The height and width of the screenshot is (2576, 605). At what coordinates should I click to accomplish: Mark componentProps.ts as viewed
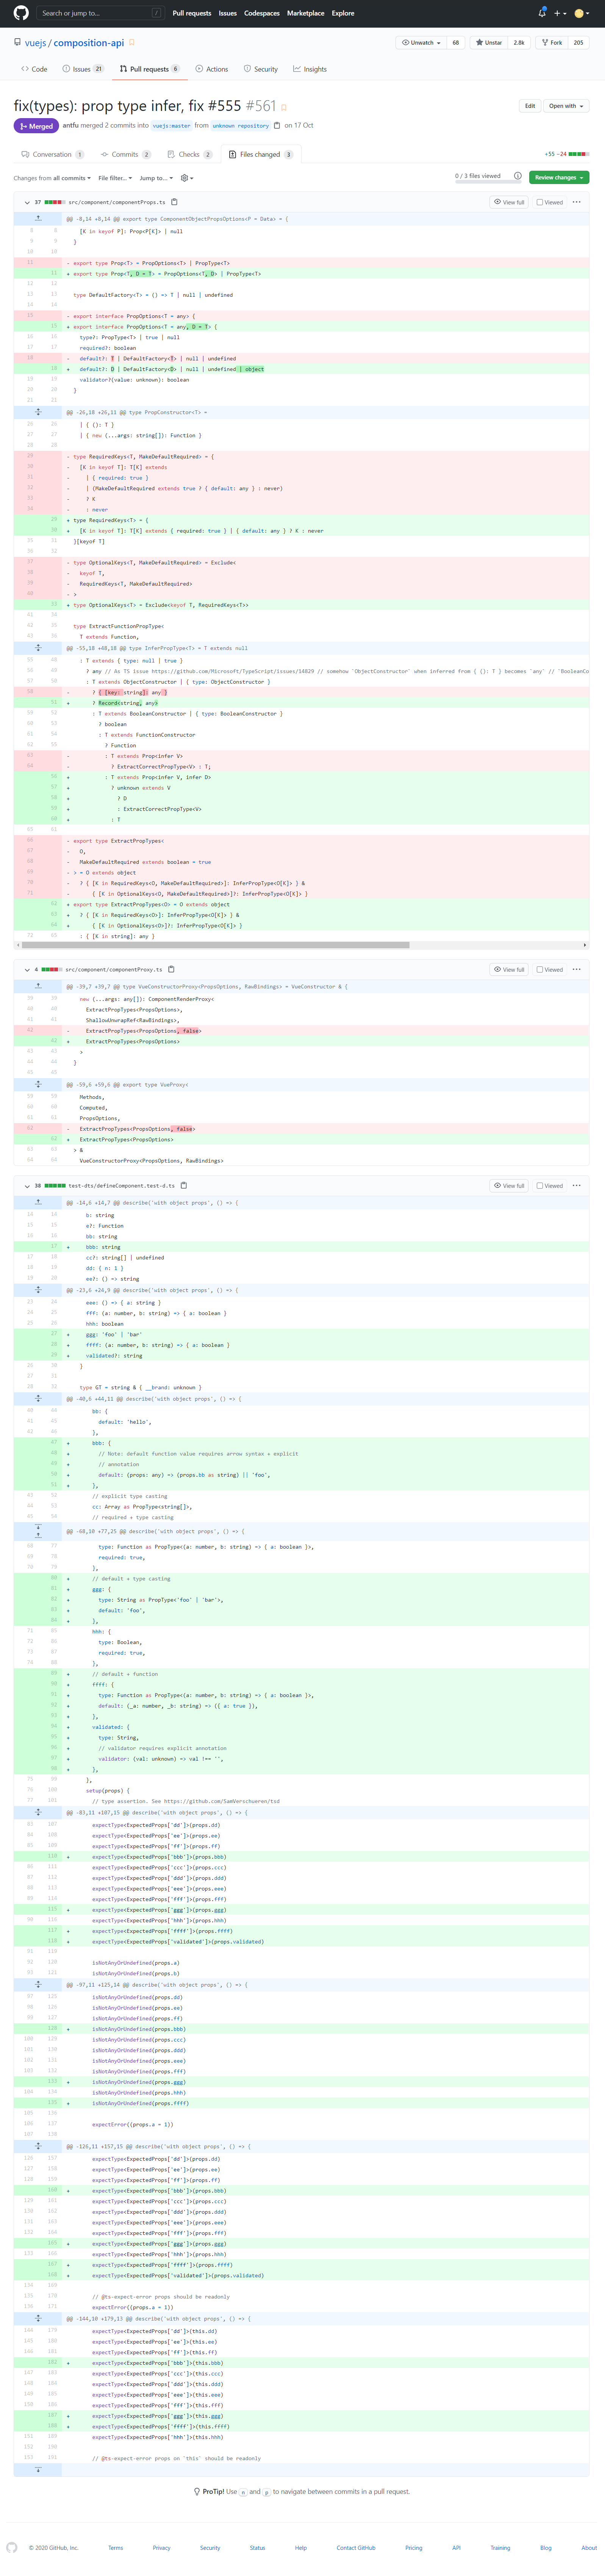[x=540, y=202]
